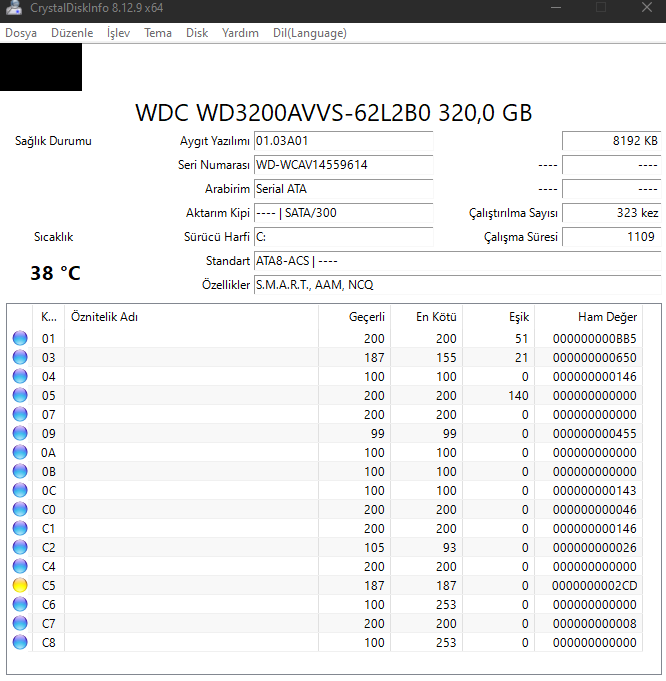Click the blue status orb for attribute C0
This screenshot has height=681, width=666.
click(x=20, y=509)
